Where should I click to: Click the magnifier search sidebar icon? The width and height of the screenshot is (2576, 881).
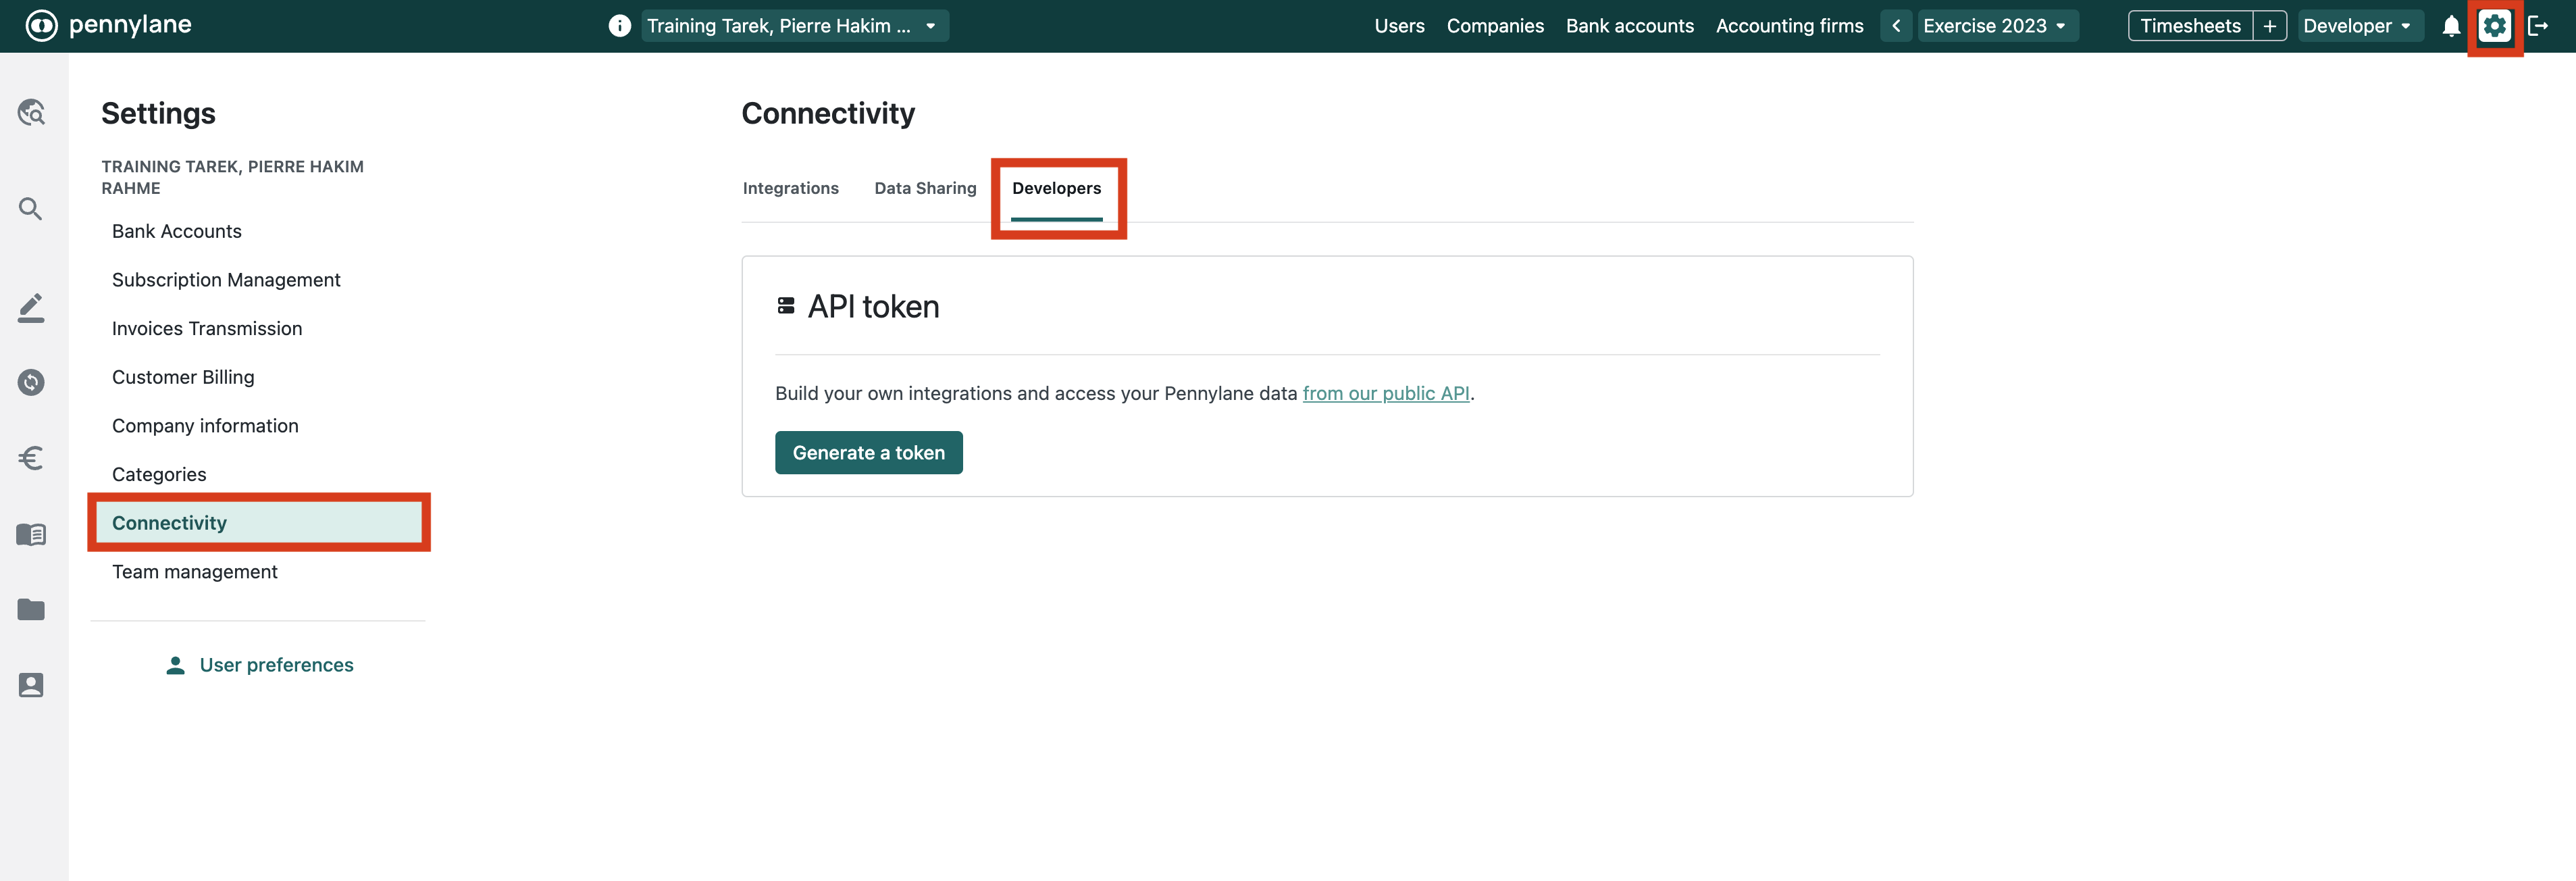coord(31,208)
